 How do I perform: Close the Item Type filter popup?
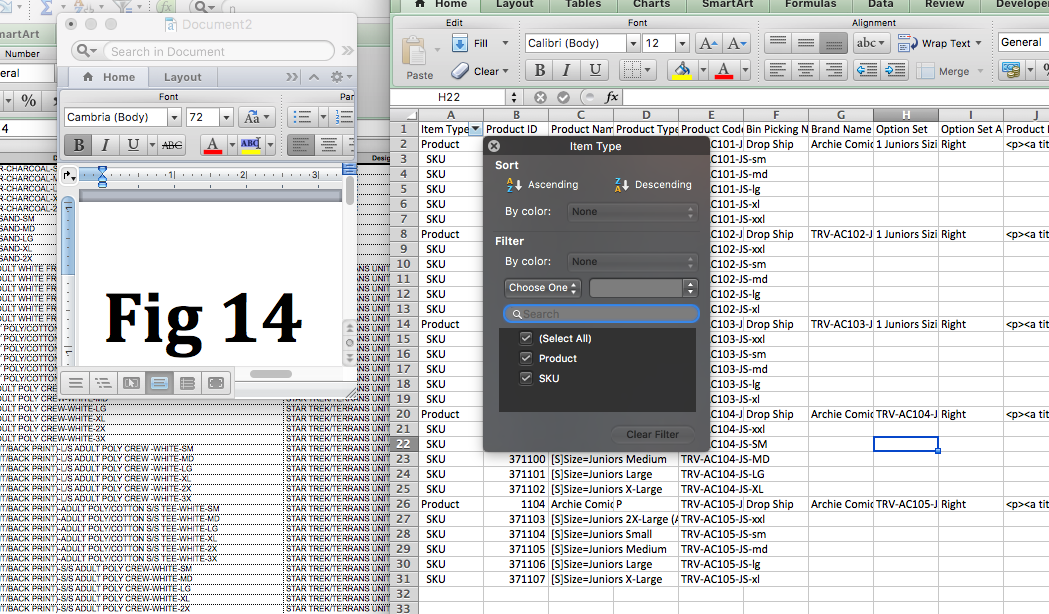(x=494, y=146)
